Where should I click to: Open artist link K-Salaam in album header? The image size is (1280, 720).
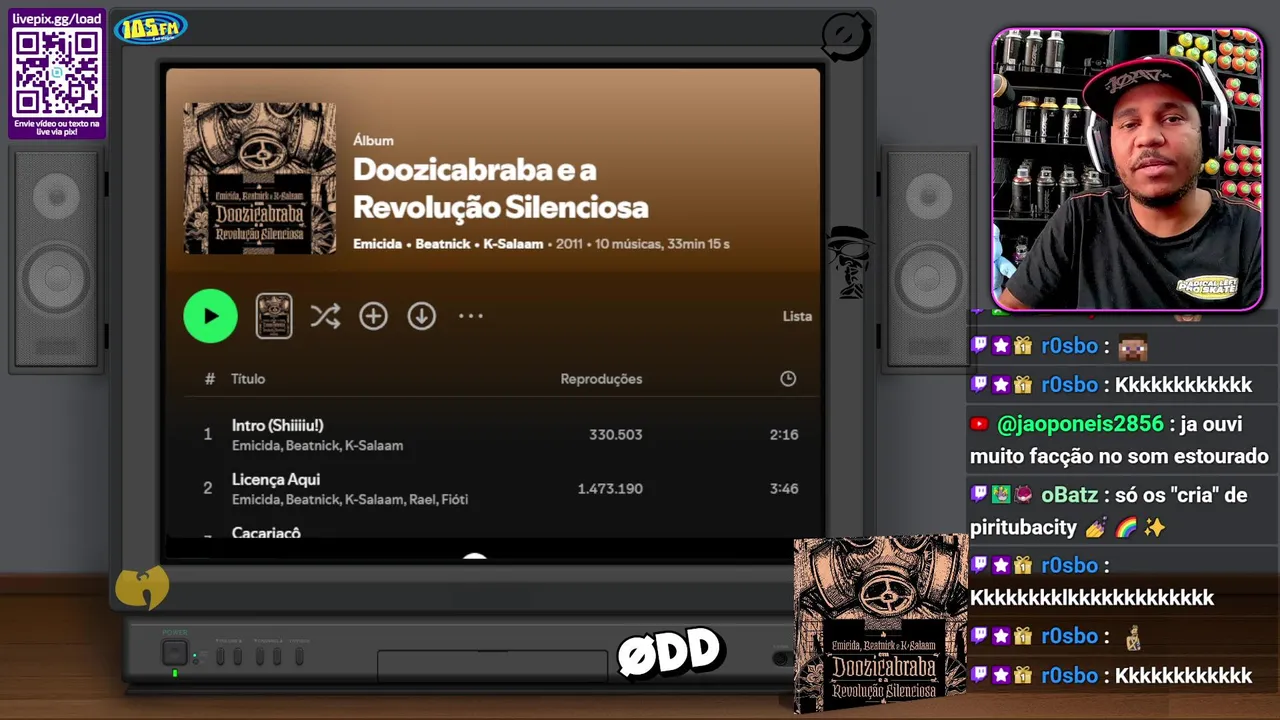pos(513,244)
